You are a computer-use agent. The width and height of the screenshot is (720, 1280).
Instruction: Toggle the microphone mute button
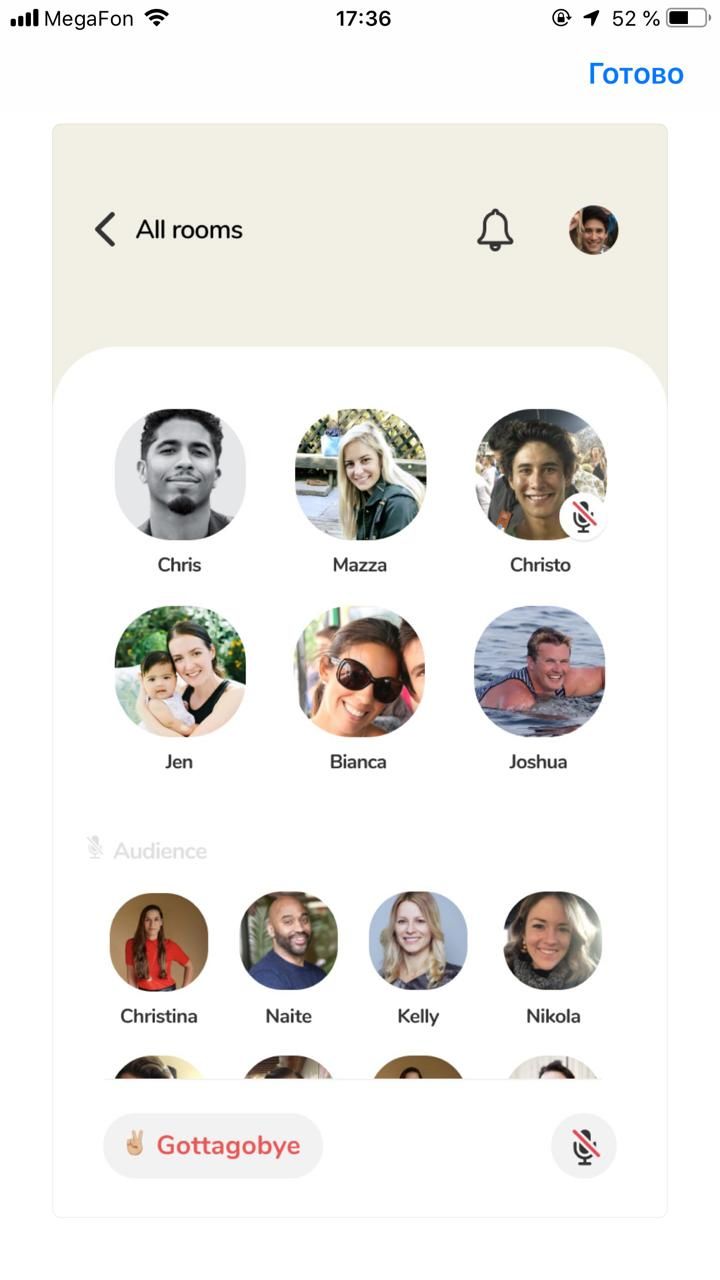[584, 1146]
